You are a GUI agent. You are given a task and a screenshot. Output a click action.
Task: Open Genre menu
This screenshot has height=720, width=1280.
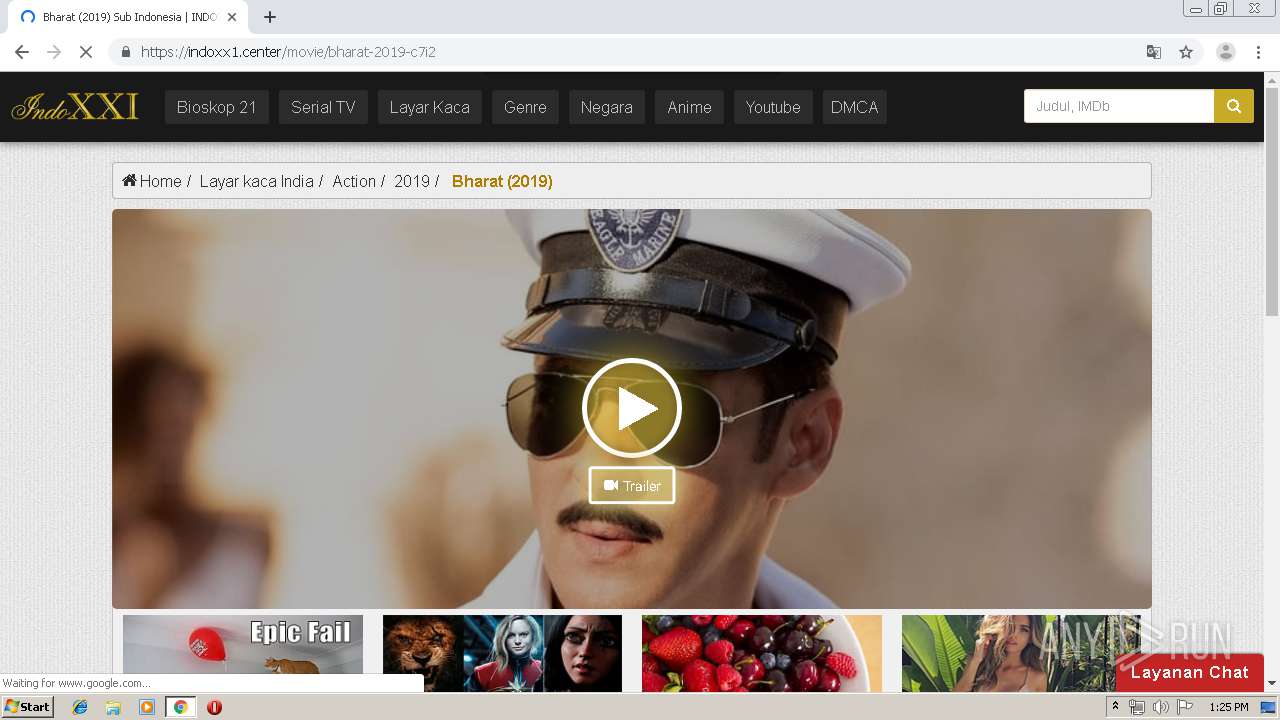(x=525, y=107)
